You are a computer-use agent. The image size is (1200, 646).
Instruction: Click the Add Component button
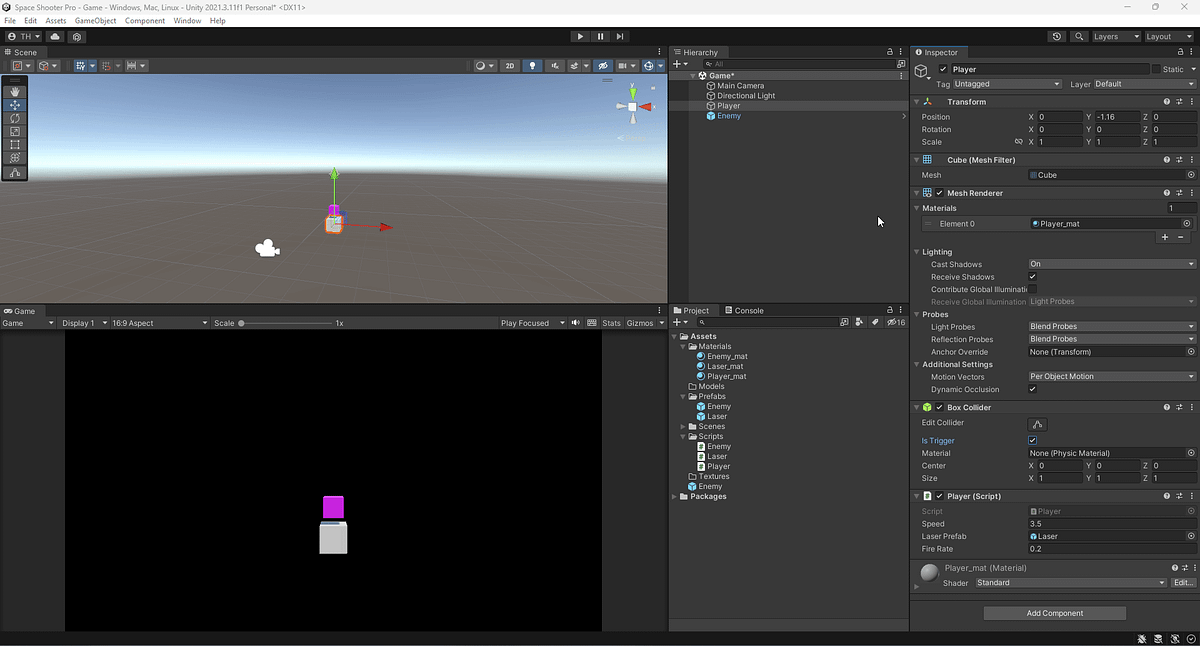point(1055,613)
